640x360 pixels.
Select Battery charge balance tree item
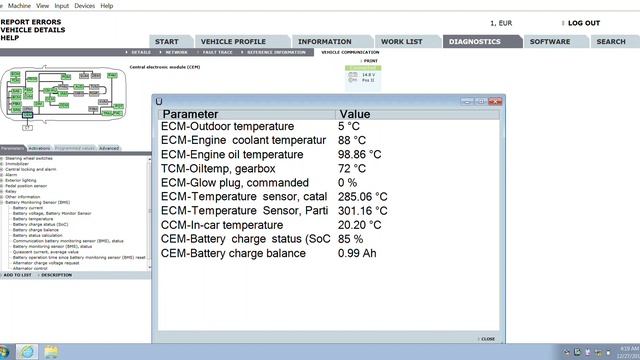tap(36, 230)
